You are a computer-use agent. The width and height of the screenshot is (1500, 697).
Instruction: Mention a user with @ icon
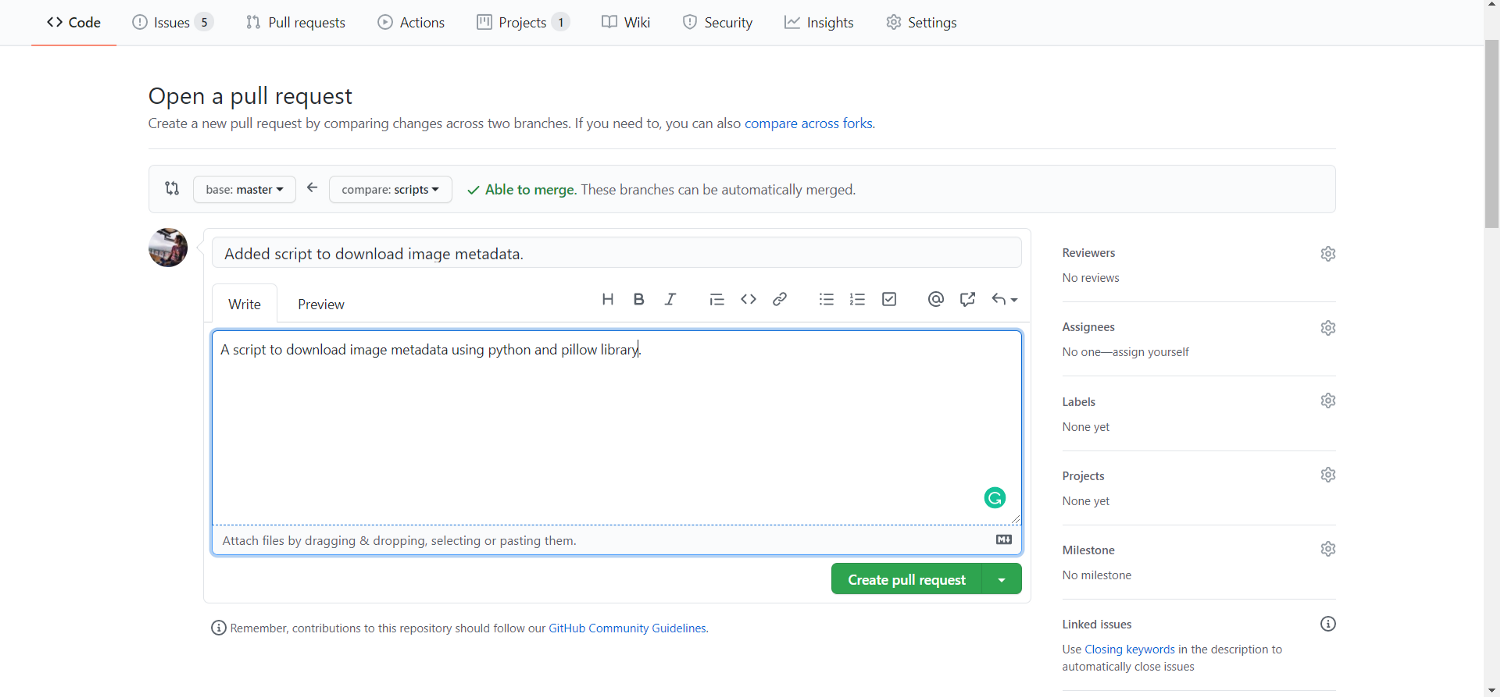click(x=935, y=299)
